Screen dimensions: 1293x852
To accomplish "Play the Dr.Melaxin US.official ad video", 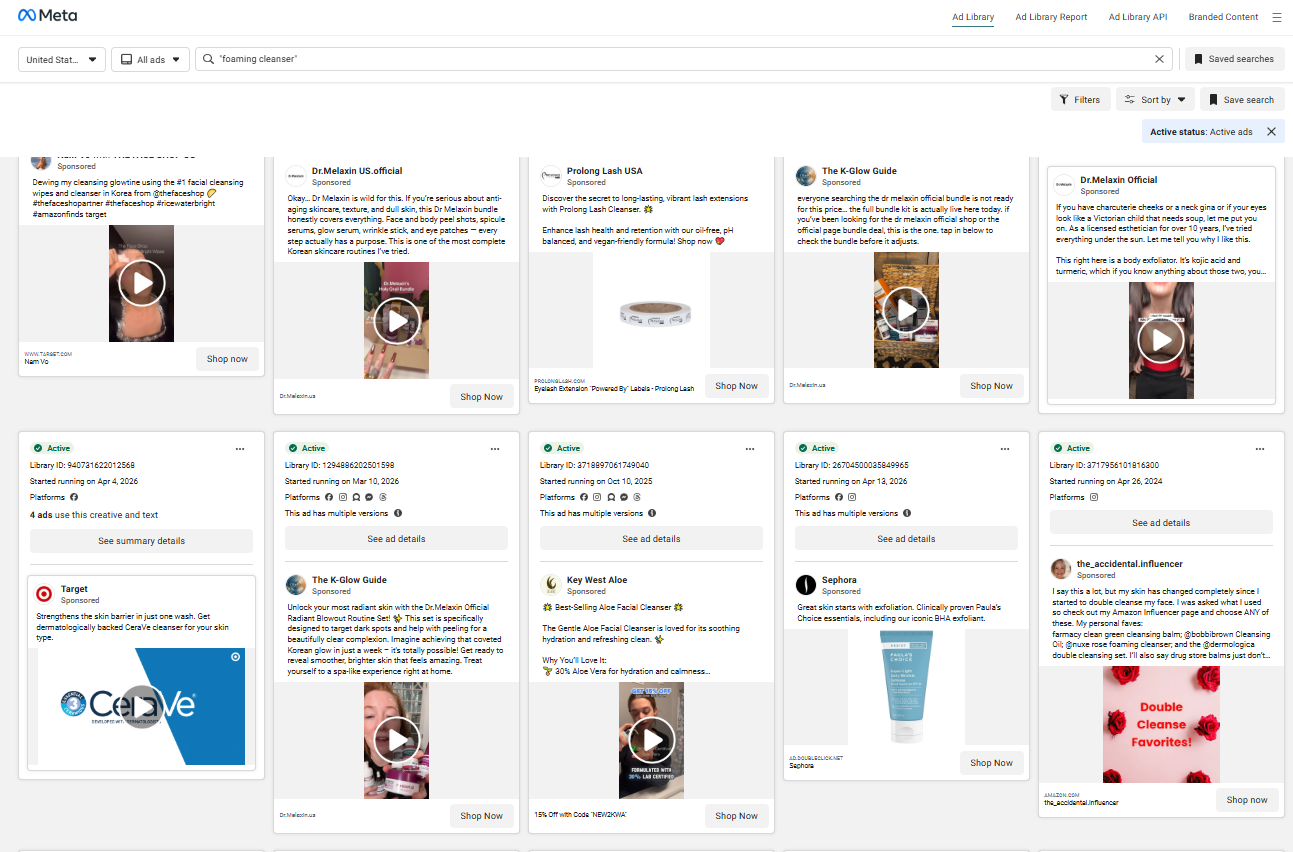I will coord(397,321).
